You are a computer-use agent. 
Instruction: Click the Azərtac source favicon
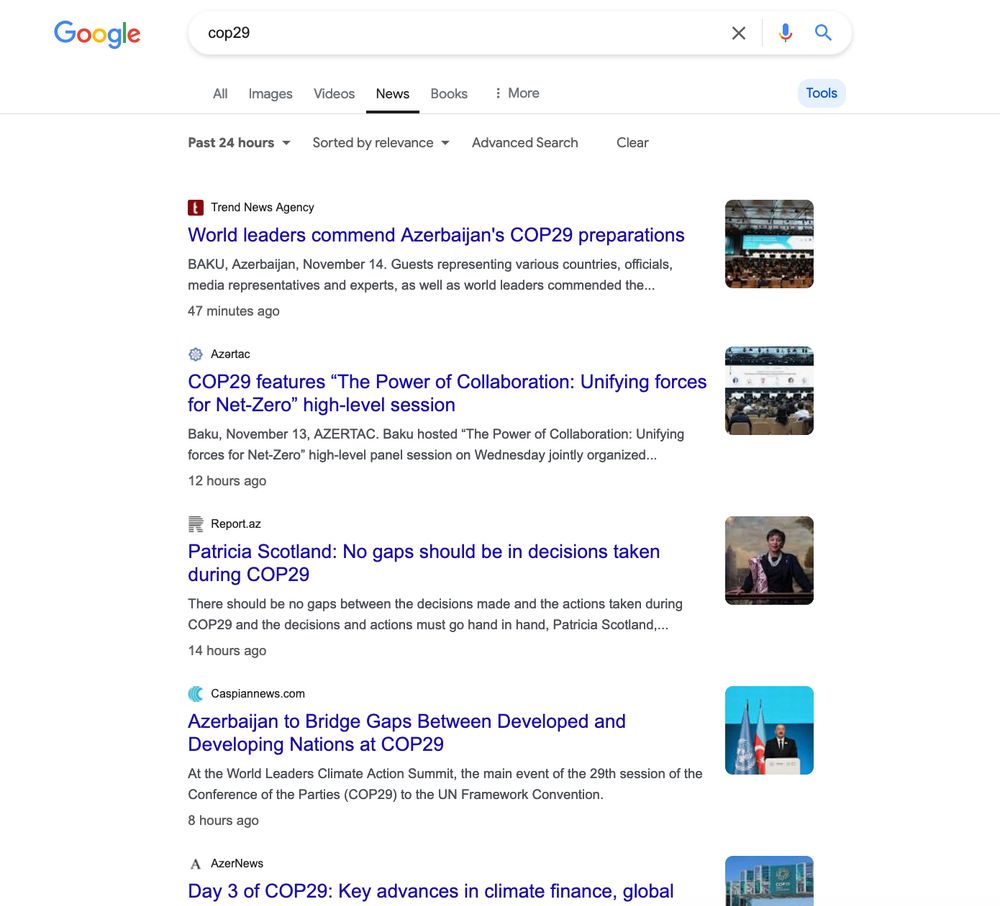(195, 354)
